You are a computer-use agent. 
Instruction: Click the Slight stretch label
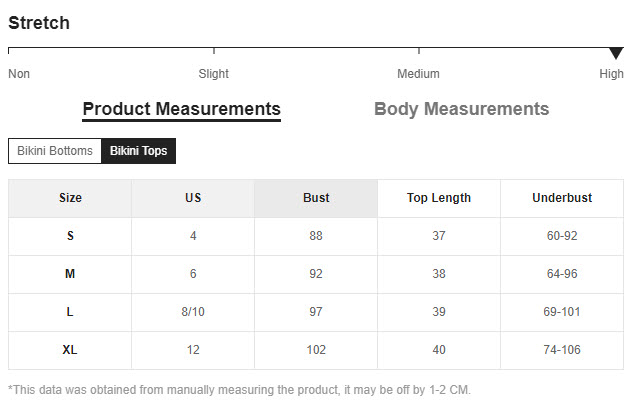pos(214,74)
